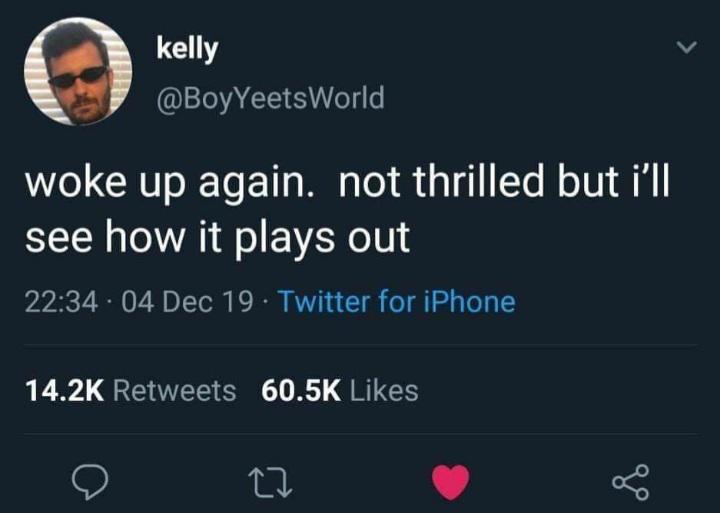
Task: Open the list behind the Likes label
Action: pos(384,391)
